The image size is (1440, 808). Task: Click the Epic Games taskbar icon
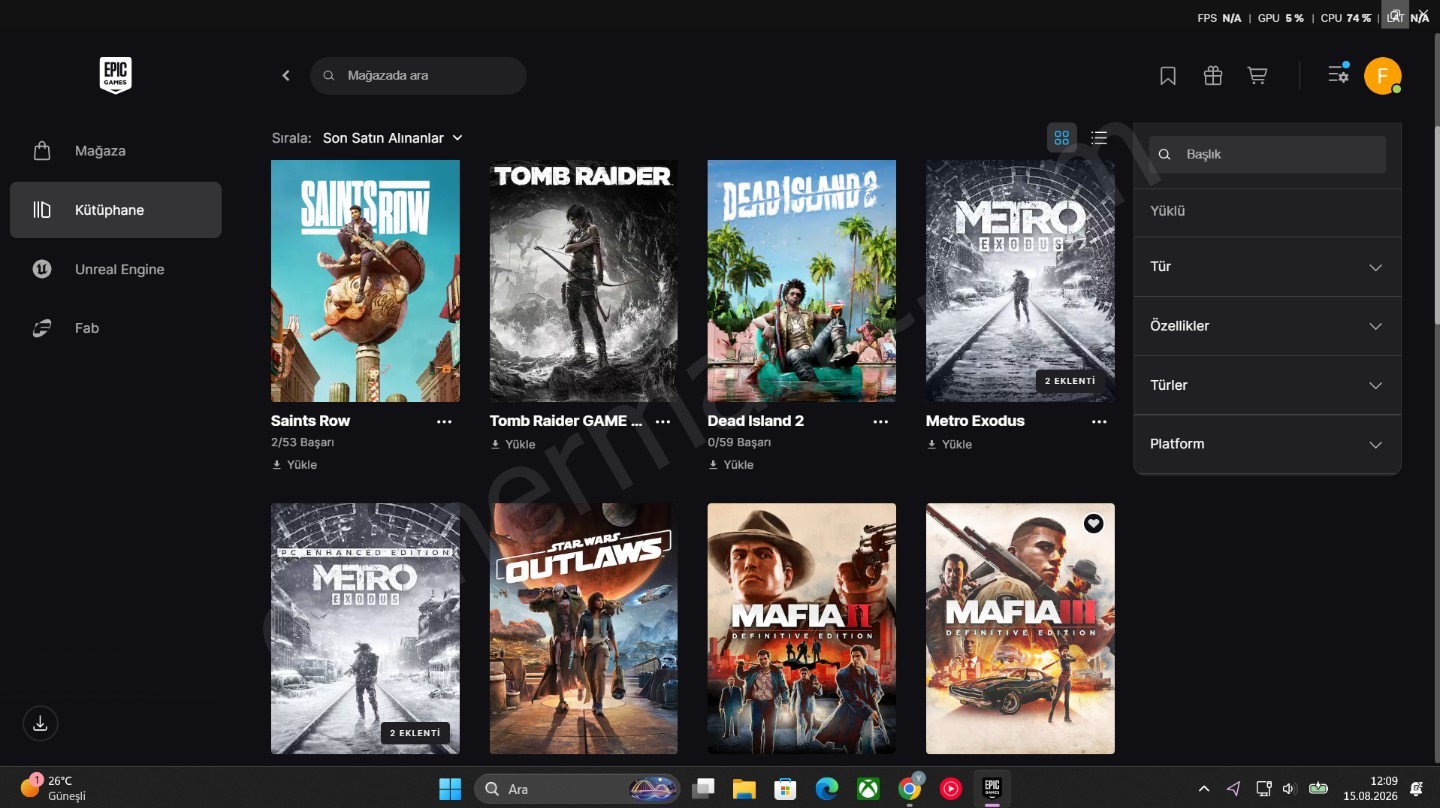pyautogui.click(x=992, y=788)
